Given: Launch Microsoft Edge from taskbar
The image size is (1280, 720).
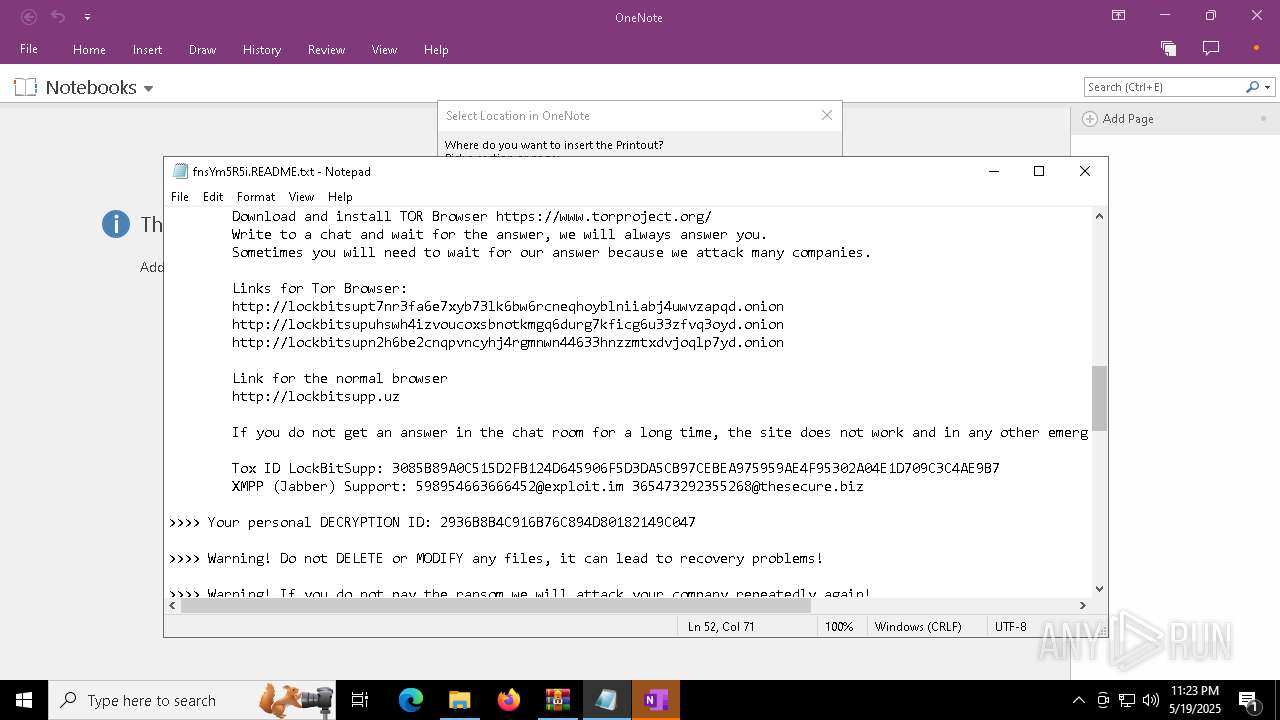Looking at the screenshot, I should click(x=411, y=700).
